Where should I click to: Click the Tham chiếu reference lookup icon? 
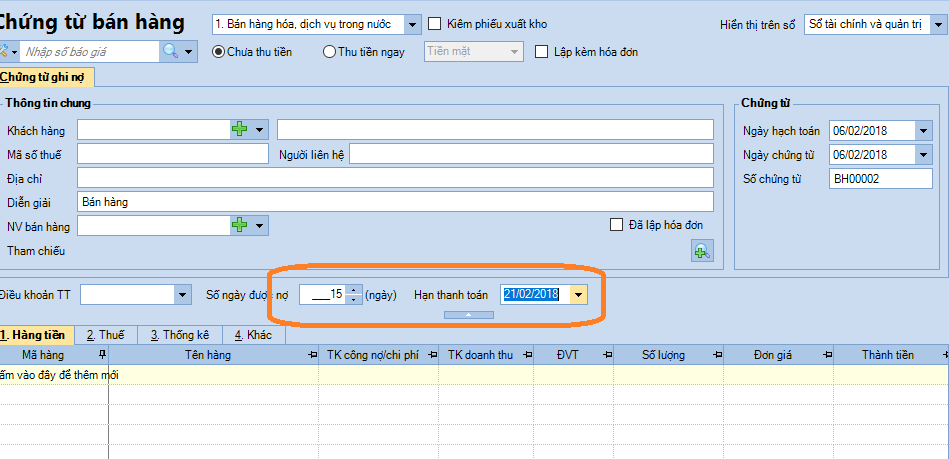(702, 251)
